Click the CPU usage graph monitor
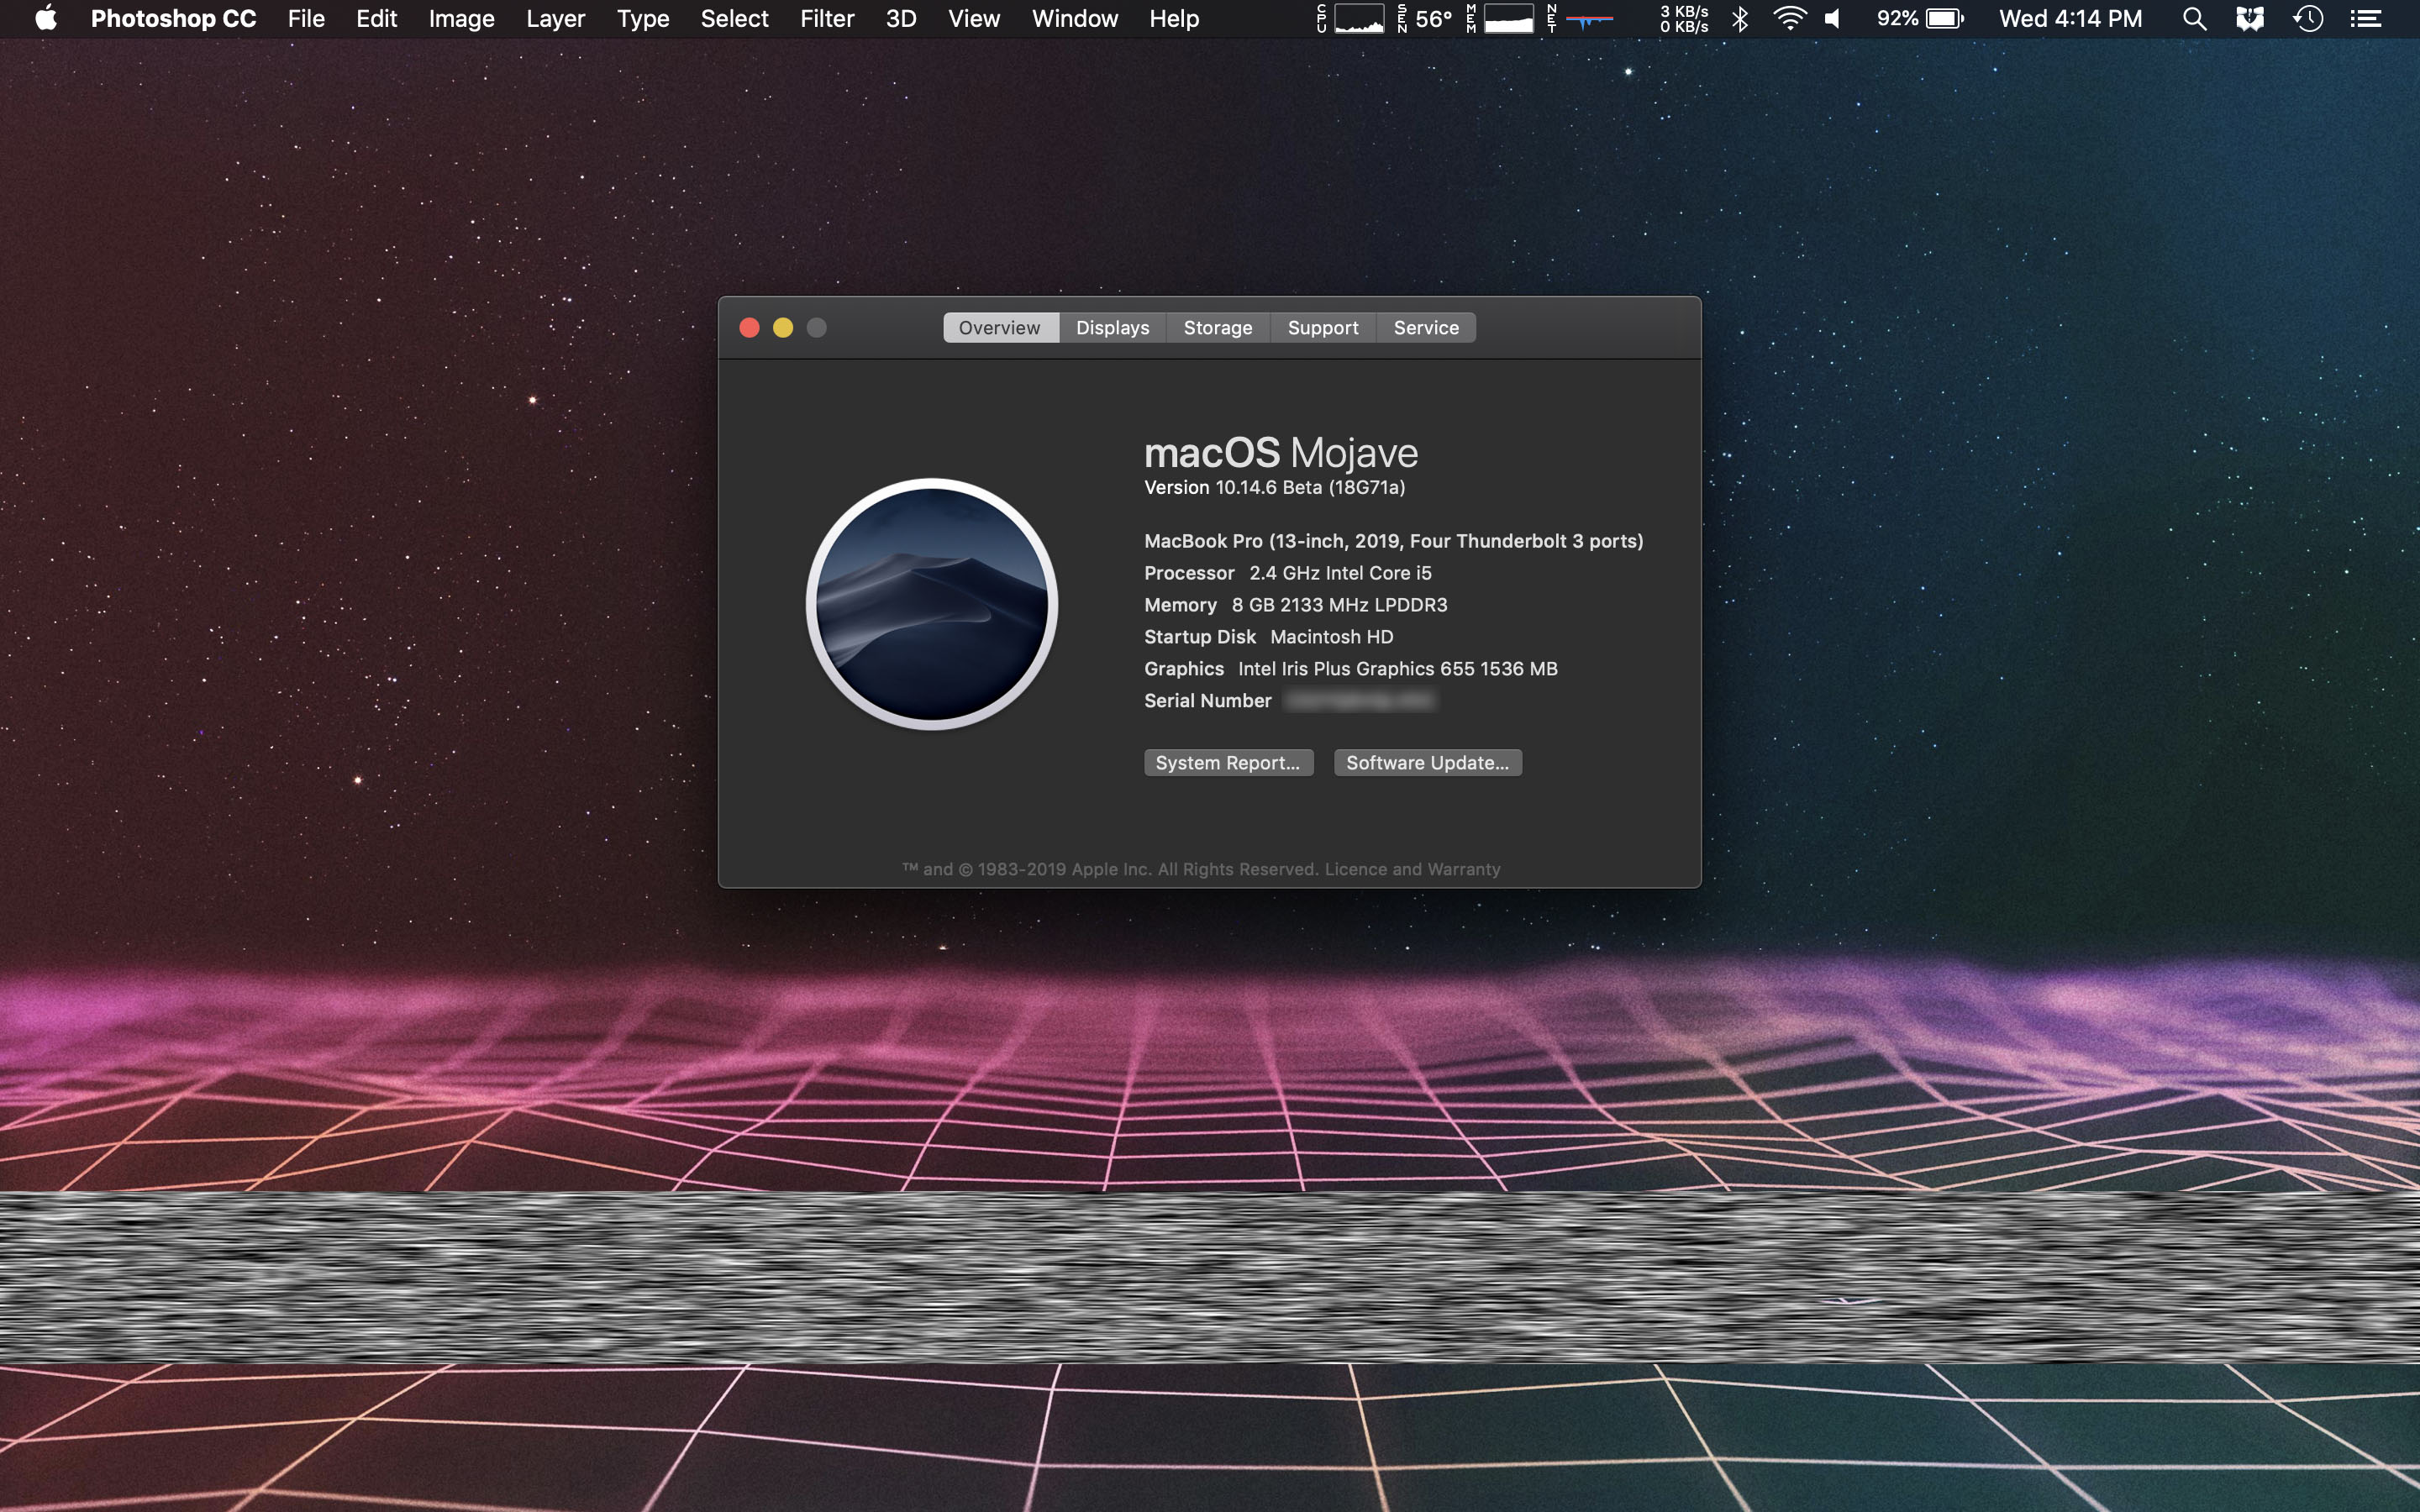This screenshot has width=2420, height=1512. [x=1359, y=19]
